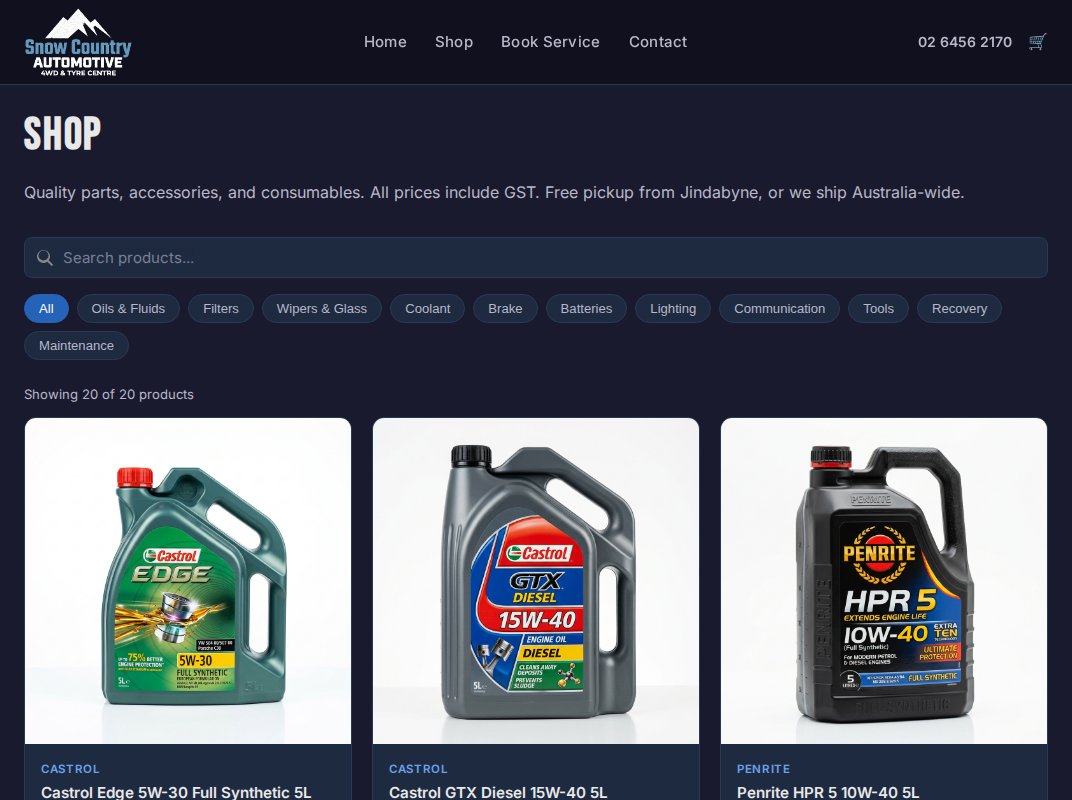Open Castrol Edge 5W-30 Full Synthetic 5L title
Screen dimensions: 1072x800
[176, 792]
